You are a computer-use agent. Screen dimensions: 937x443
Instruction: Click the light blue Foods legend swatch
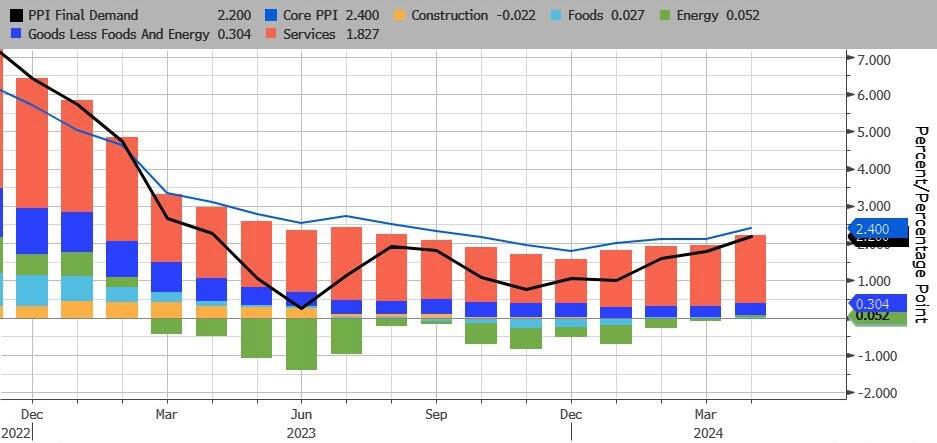556,15
